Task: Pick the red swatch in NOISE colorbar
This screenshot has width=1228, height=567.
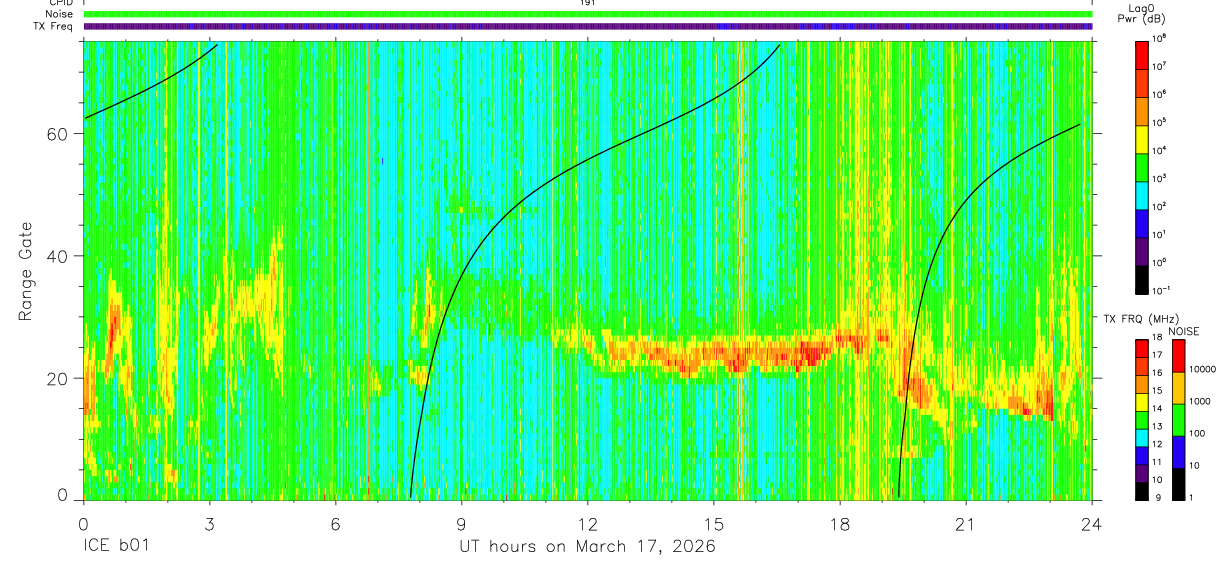Action: 1178,356
